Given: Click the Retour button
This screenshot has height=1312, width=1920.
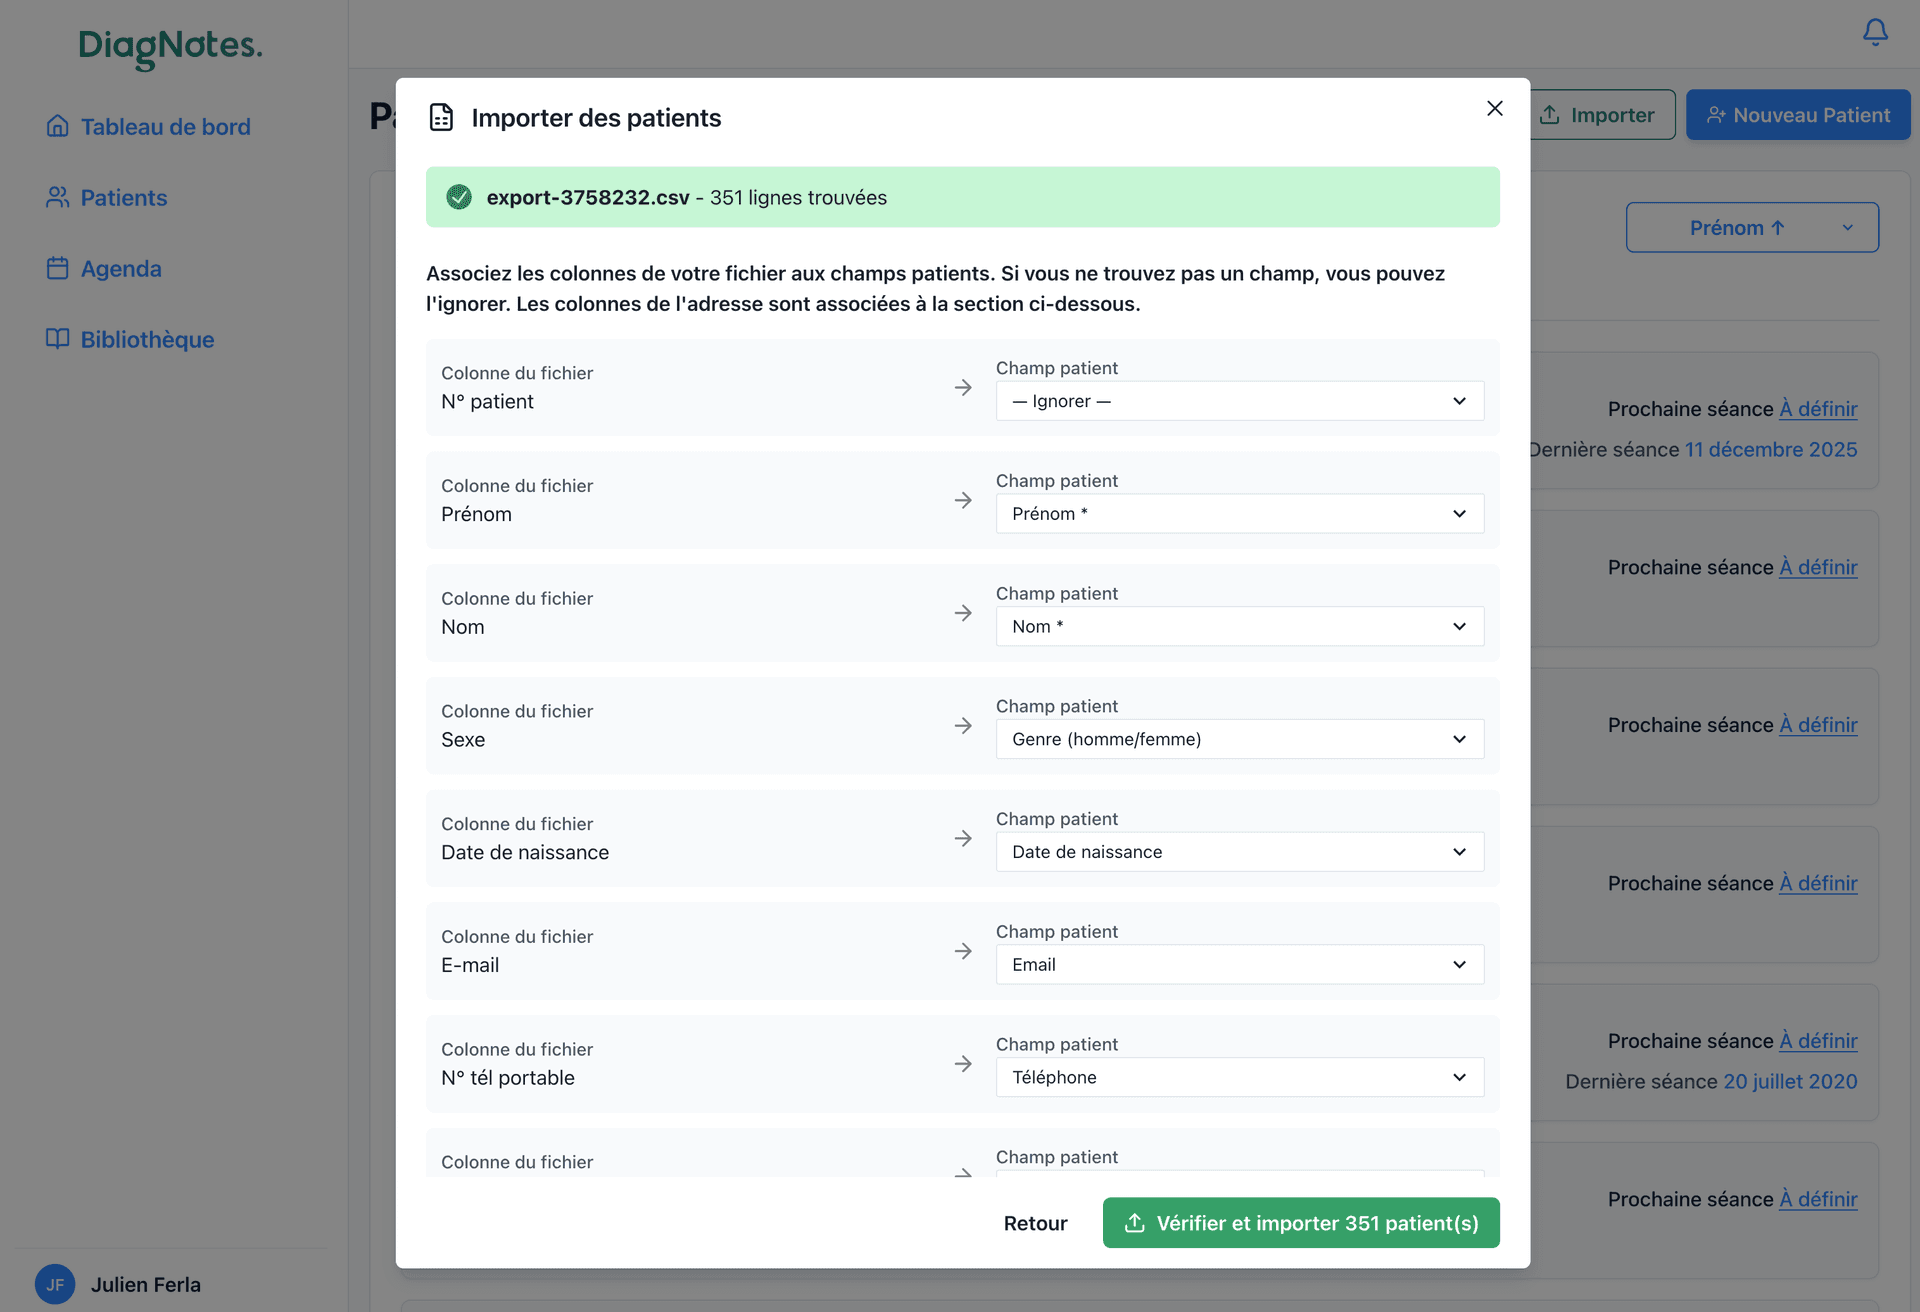Looking at the screenshot, I should 1035,1223.
